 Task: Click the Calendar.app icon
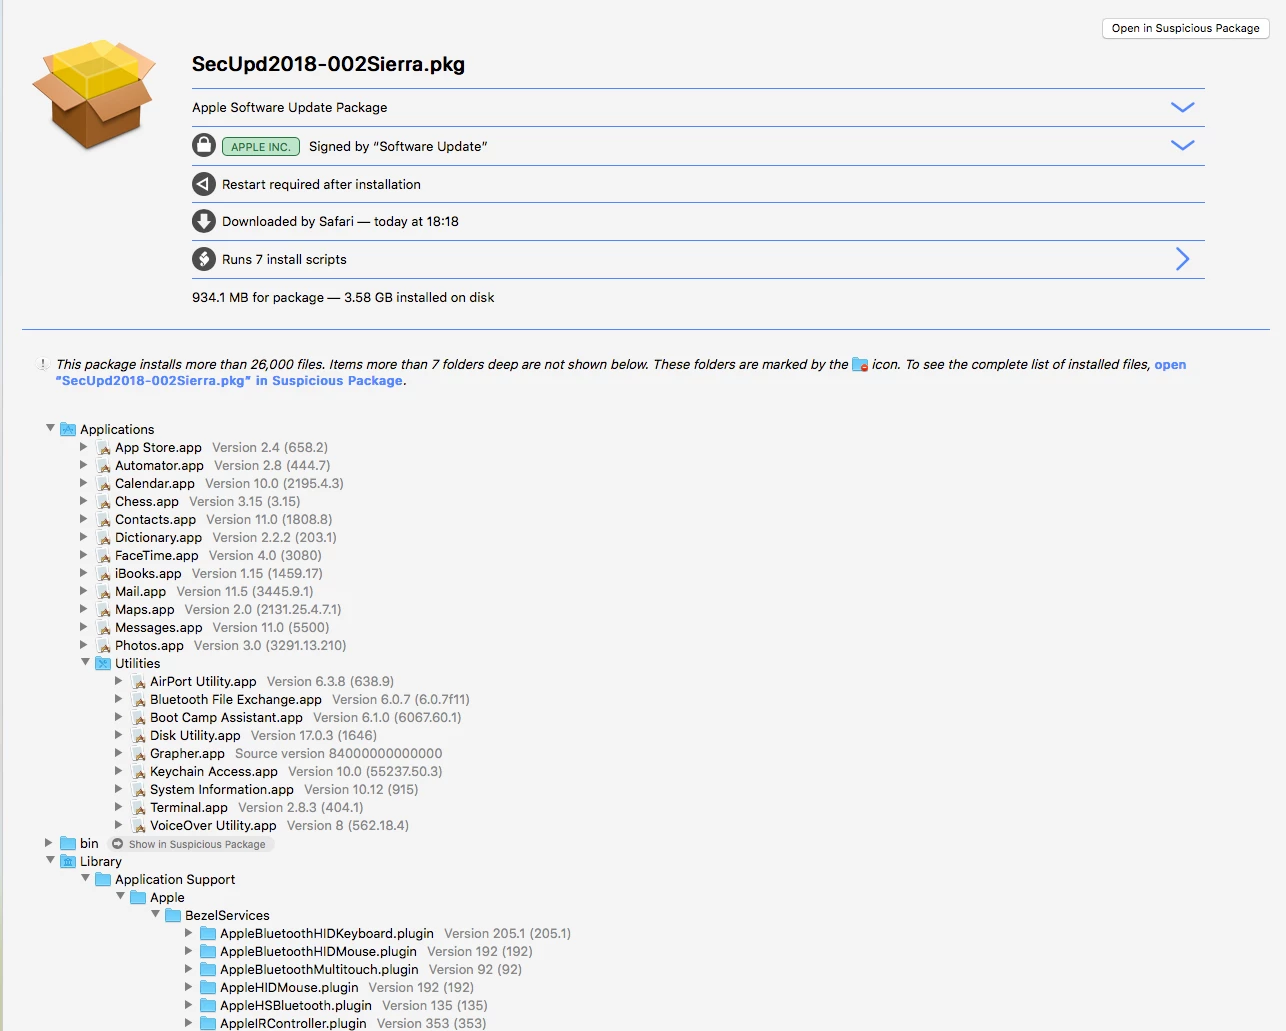point(103,484)
